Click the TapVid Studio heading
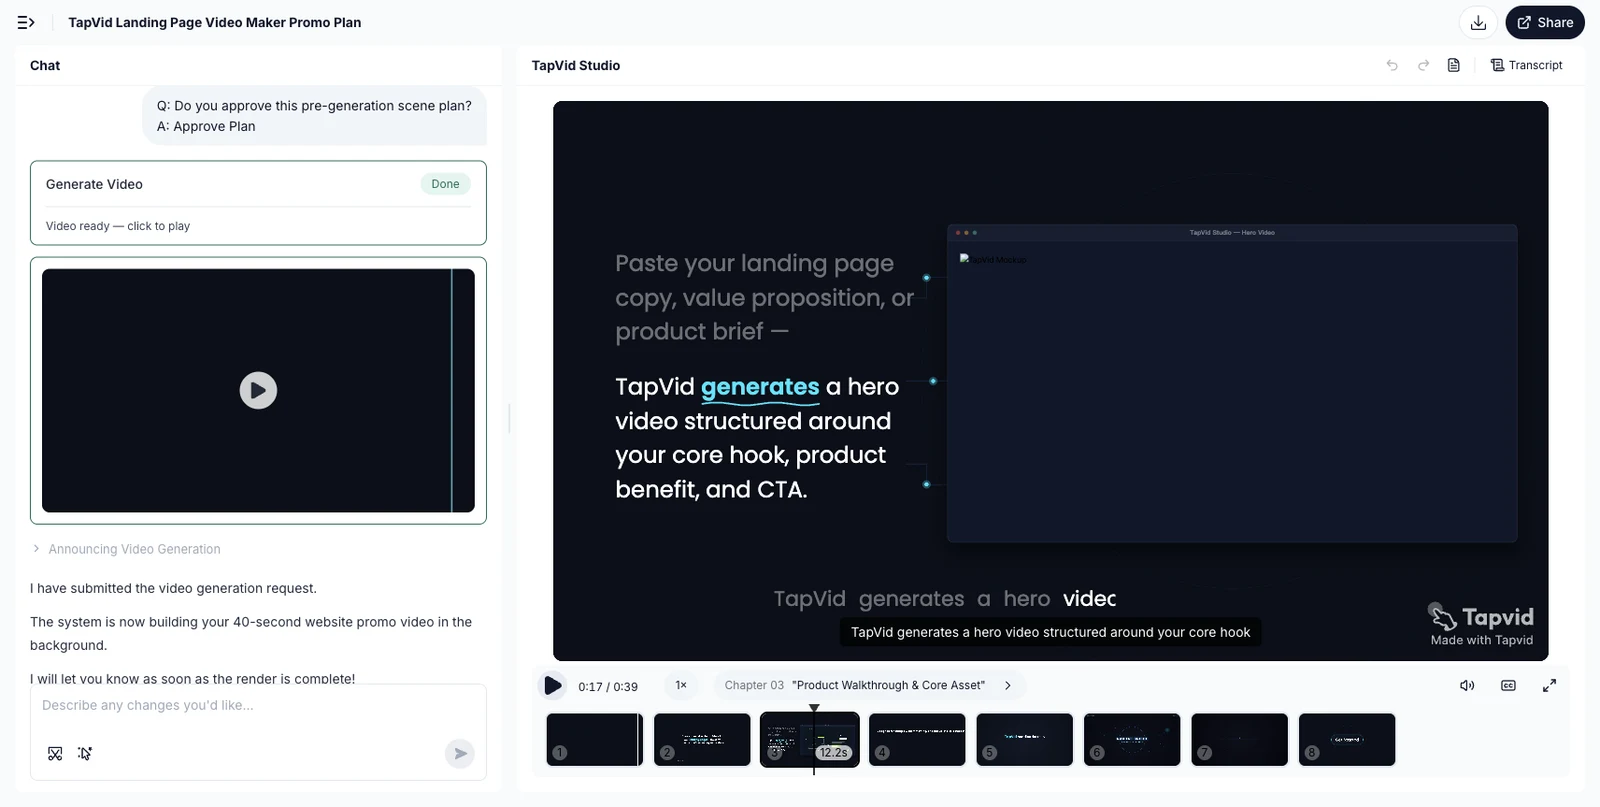1600x807 pixels. click(x=576, y=65)
